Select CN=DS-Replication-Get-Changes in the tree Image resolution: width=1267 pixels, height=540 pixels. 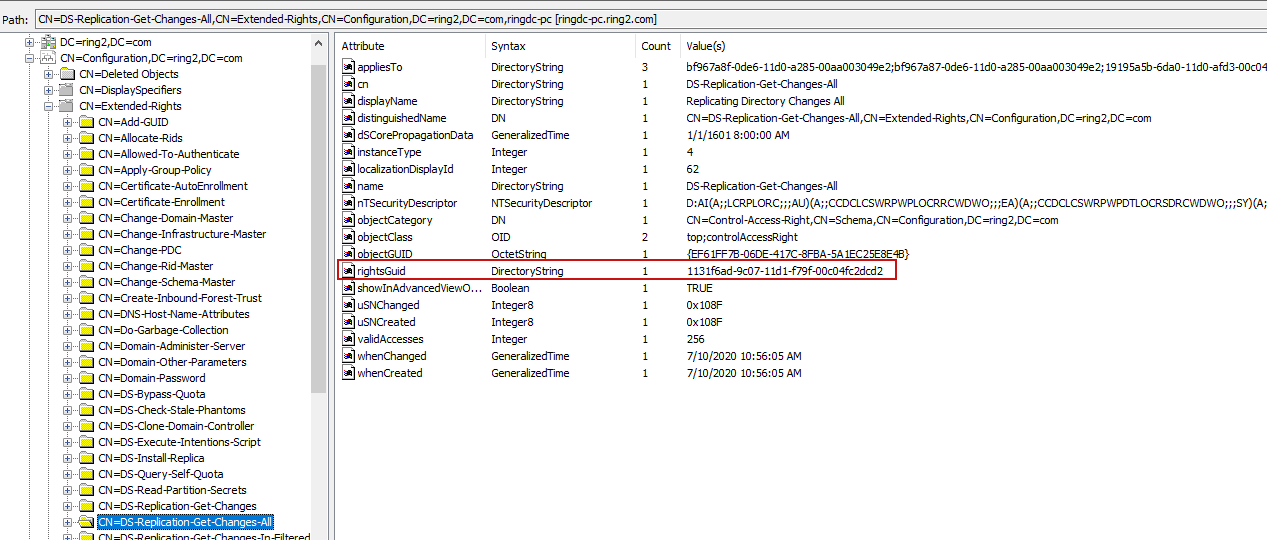pos(177,506)
